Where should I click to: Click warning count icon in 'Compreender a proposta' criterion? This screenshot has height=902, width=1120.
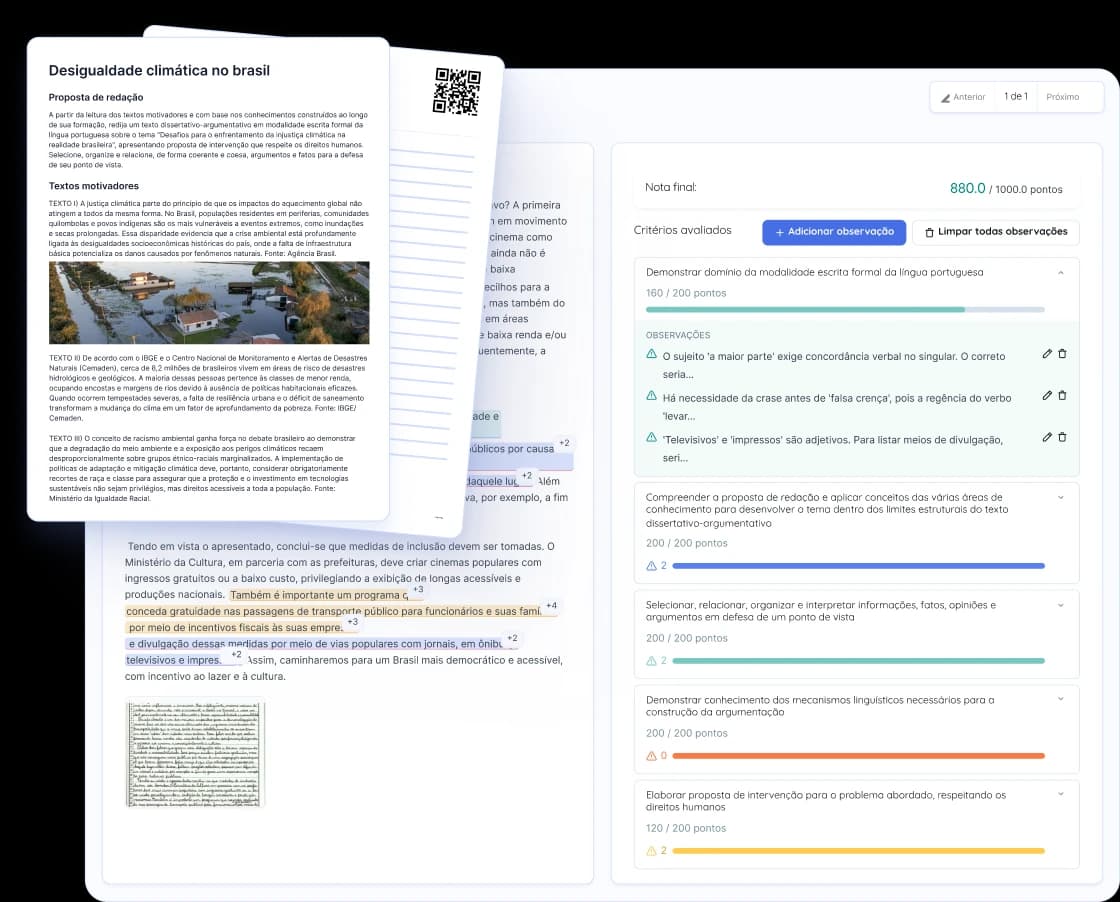(651, 566)
